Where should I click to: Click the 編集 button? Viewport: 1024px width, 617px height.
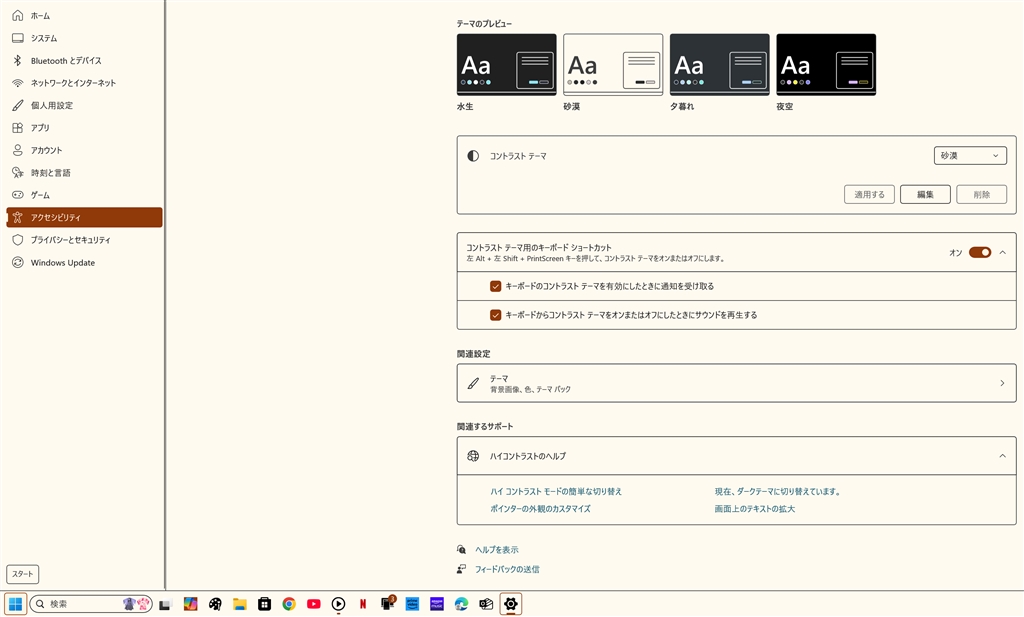pos(925,195)
